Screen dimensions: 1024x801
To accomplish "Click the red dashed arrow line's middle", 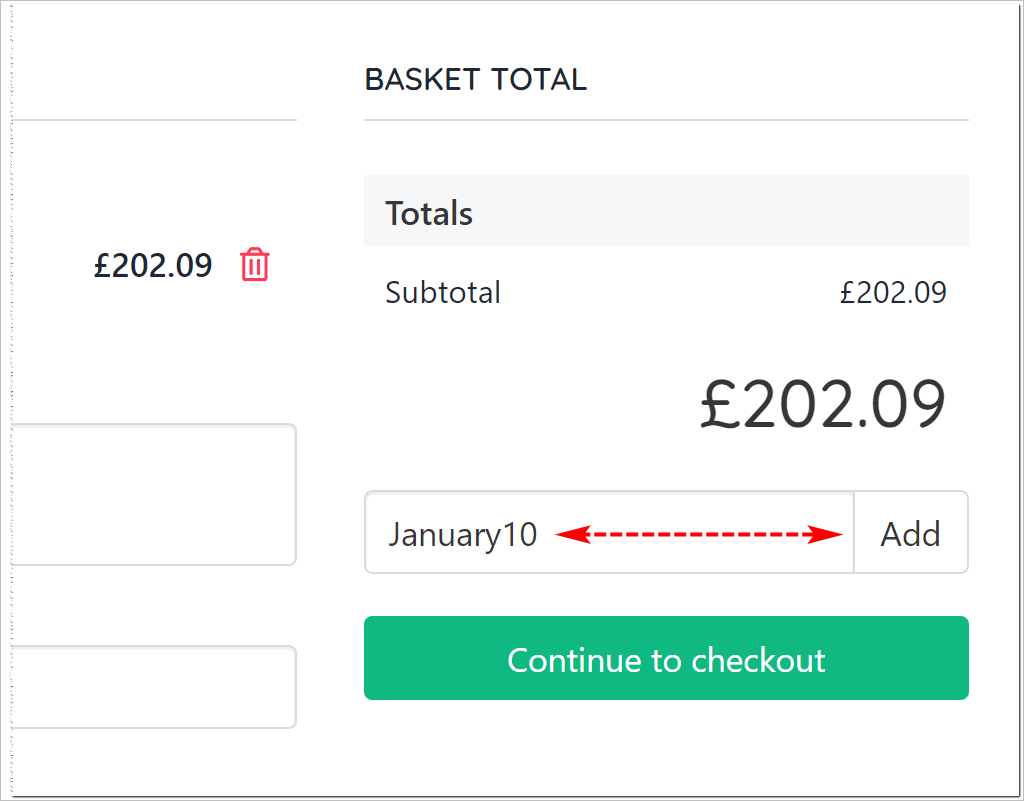I will click(x=699, y=535).
